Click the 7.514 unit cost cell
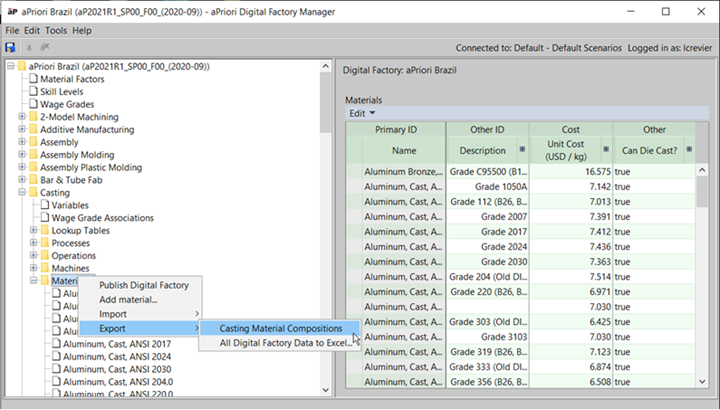Screen dimensions: 720x410 click(571, 277)
